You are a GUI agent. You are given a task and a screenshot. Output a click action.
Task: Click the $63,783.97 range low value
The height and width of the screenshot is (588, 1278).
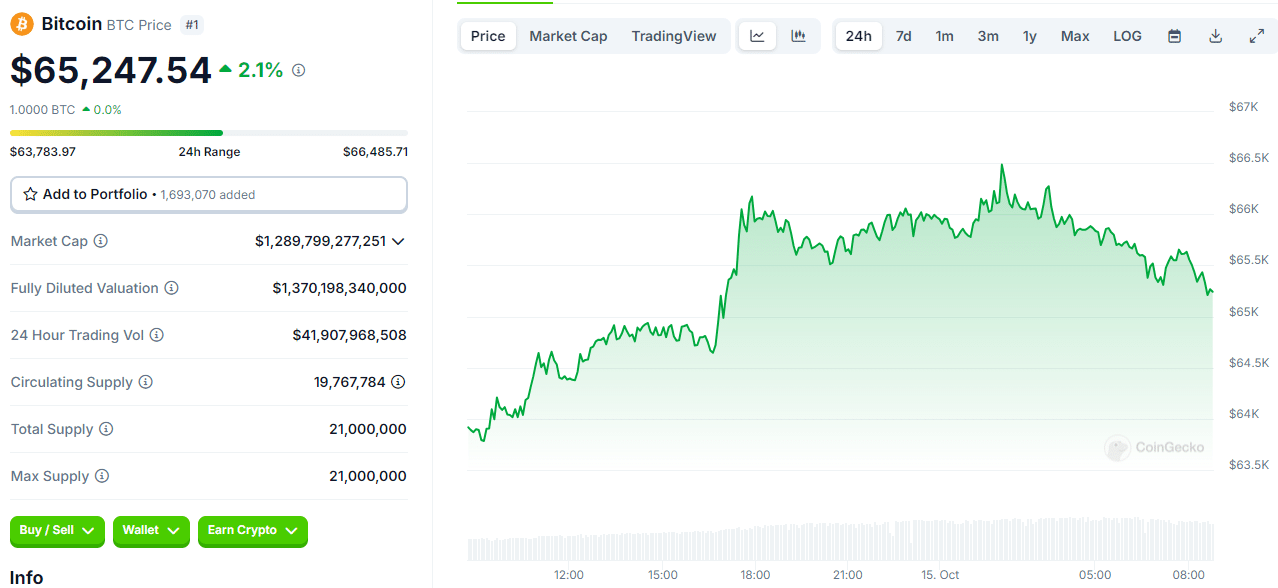pyautogui.click(x=43, y=152)
